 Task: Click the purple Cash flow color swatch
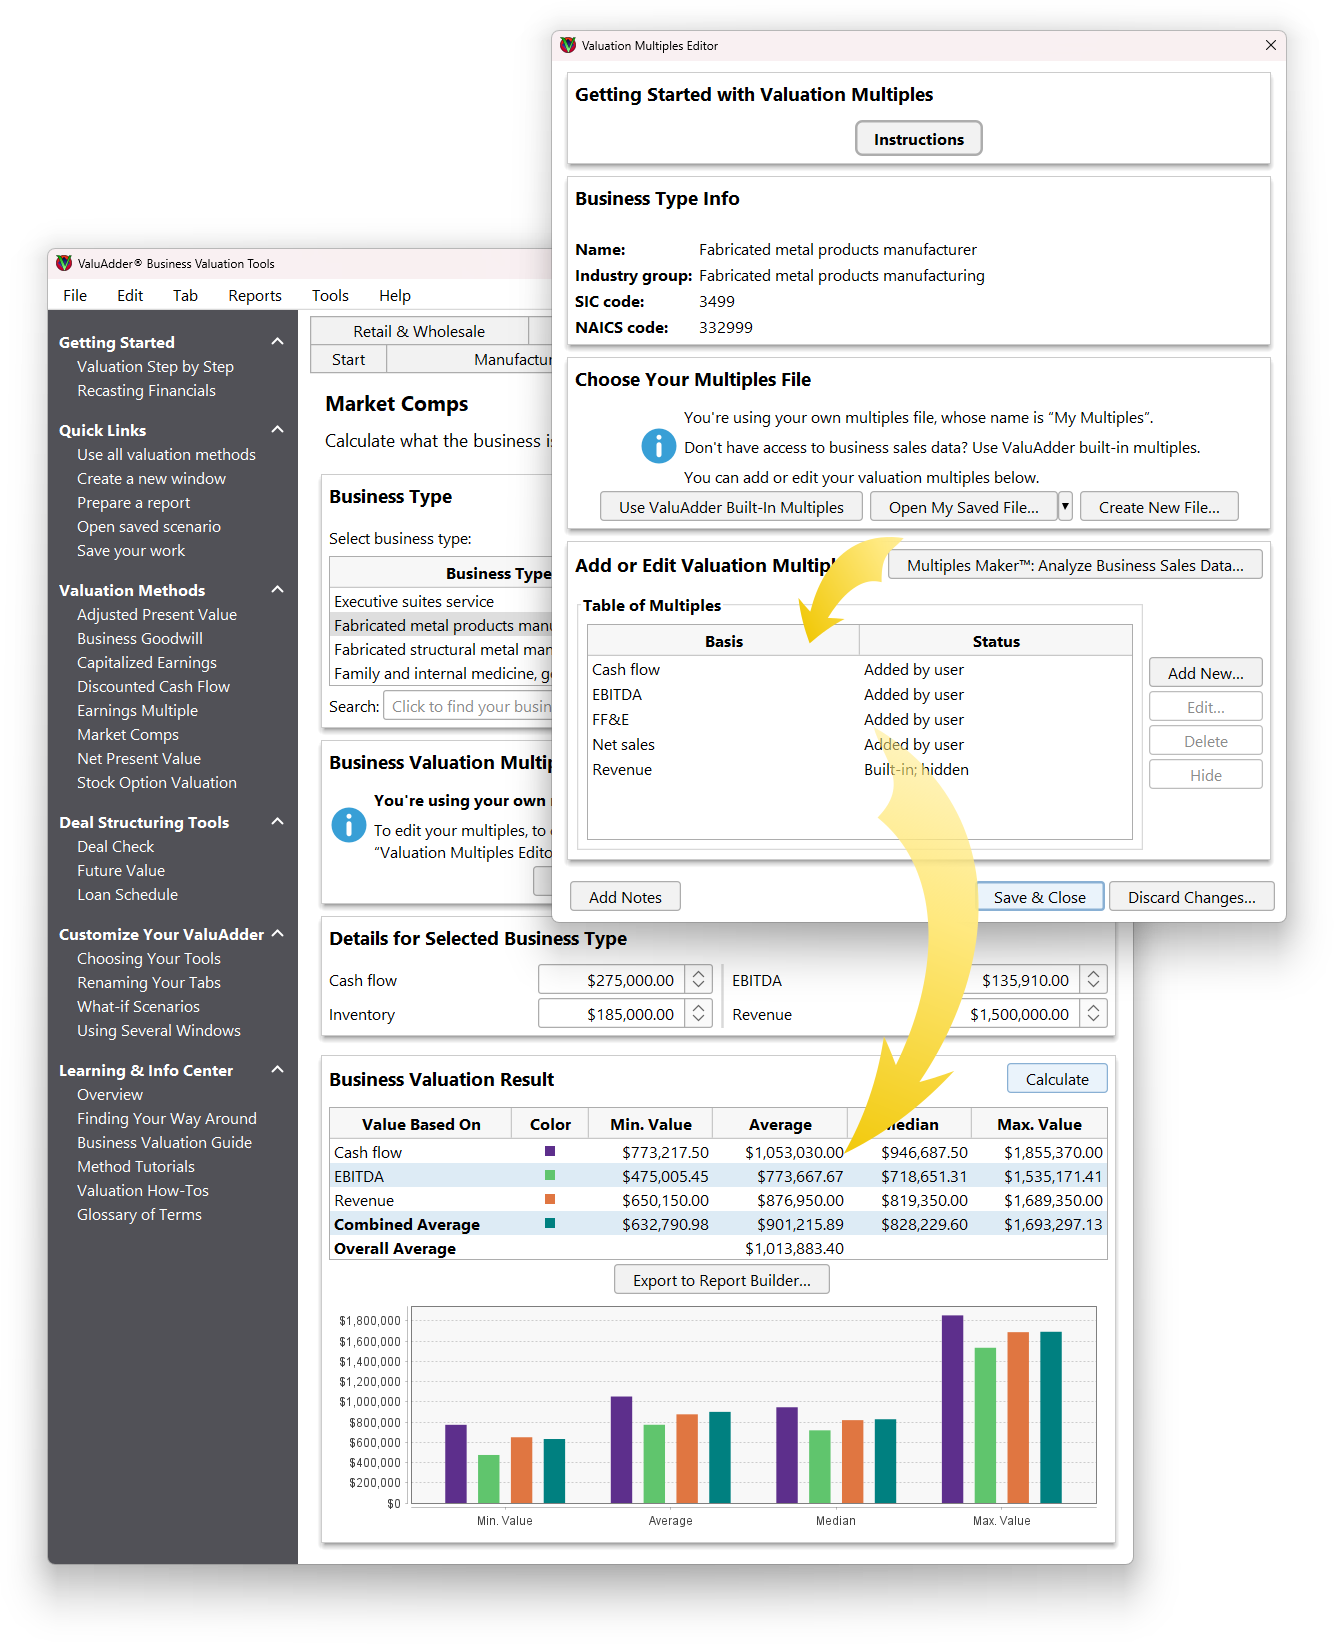tap(550, 1151)
